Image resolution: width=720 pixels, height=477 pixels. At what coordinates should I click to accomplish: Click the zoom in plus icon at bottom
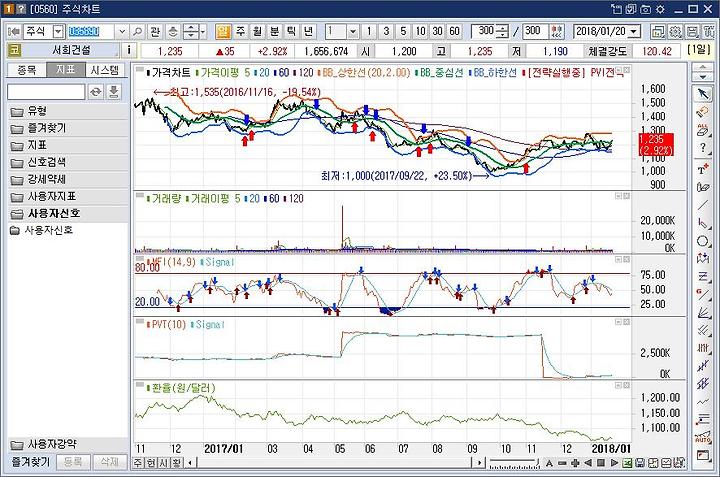(x=575, y=463)
